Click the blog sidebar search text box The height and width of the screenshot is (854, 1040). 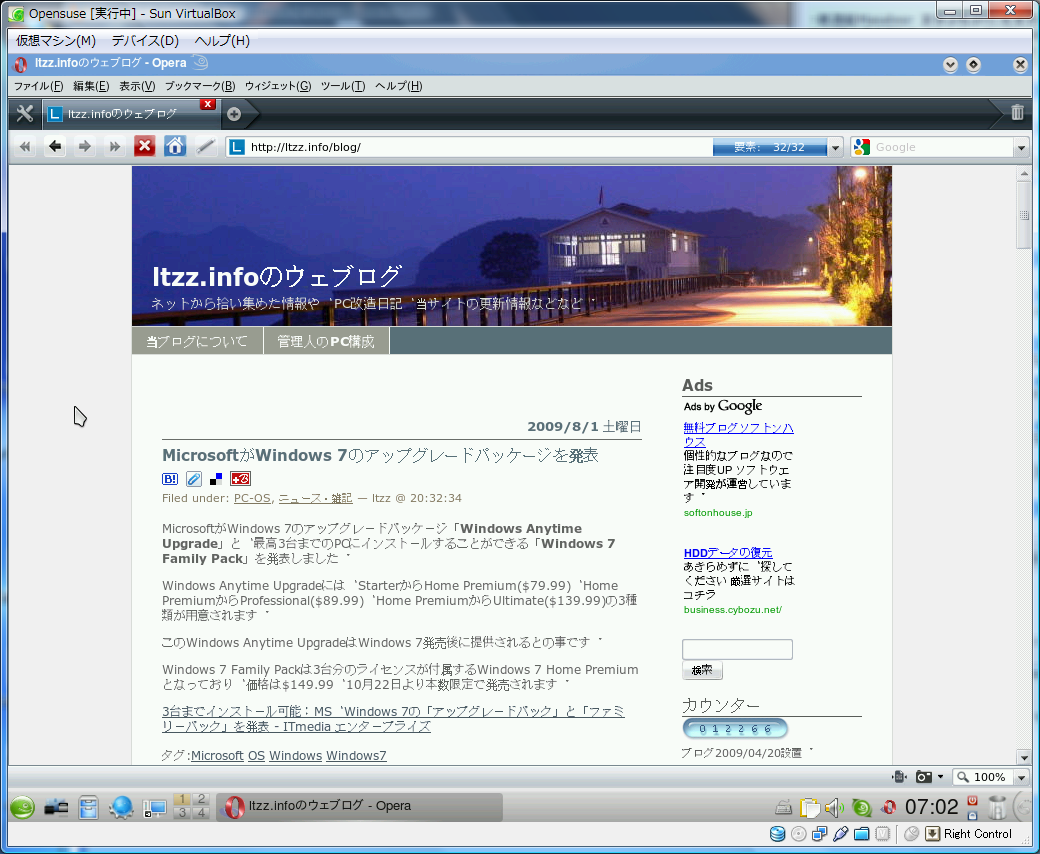click(738, 649)
